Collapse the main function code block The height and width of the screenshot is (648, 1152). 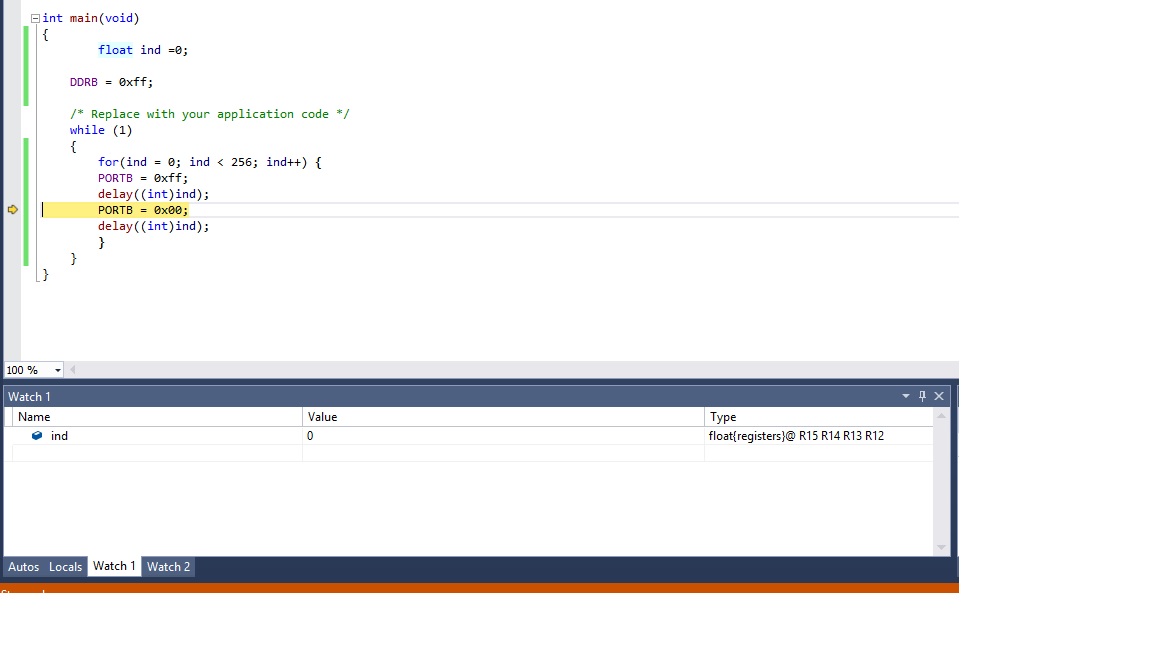[x=35, y=18]
